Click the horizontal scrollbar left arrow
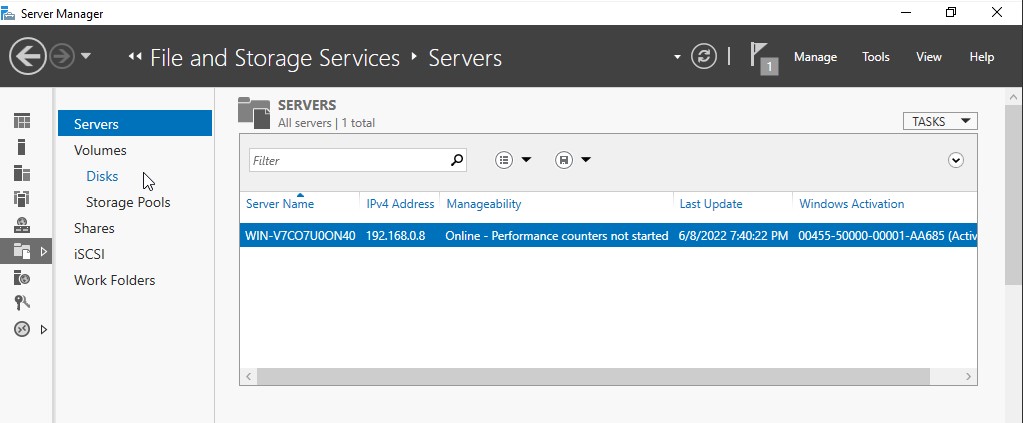The width and height of the screenshot is (1023, 423). click(248, 377)
